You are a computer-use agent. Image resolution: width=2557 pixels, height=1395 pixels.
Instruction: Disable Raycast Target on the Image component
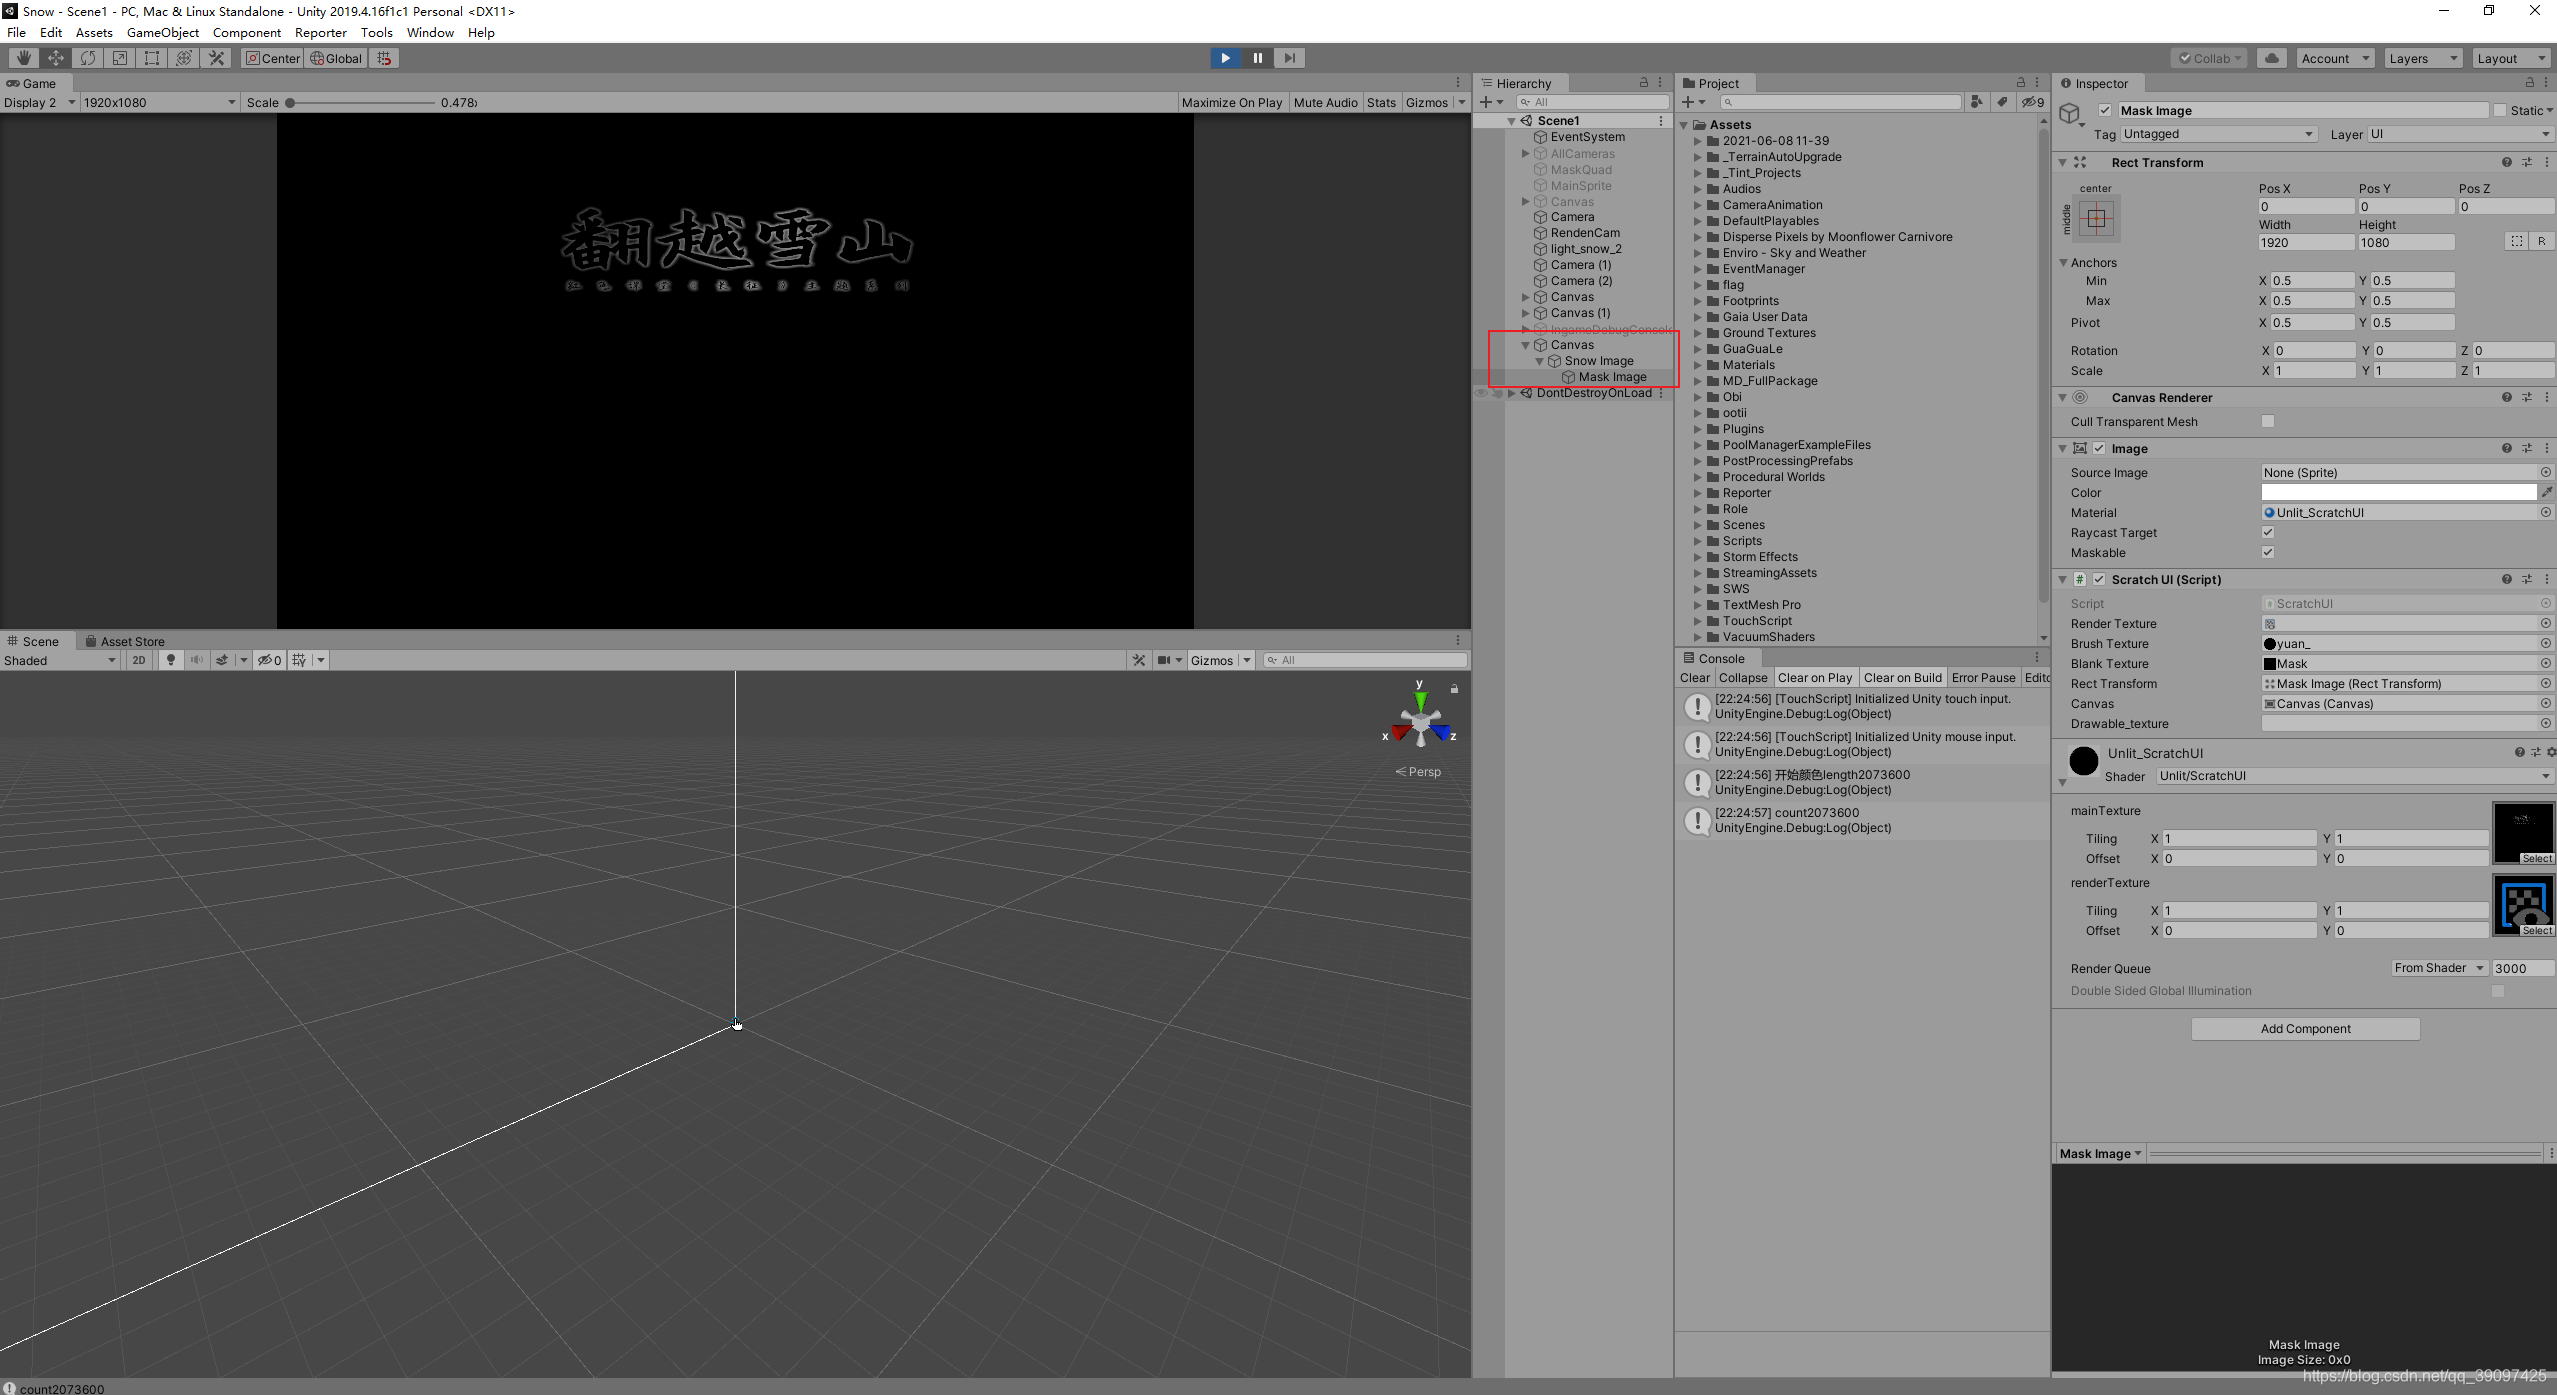pyautogui.click(x=2268, y=532)
